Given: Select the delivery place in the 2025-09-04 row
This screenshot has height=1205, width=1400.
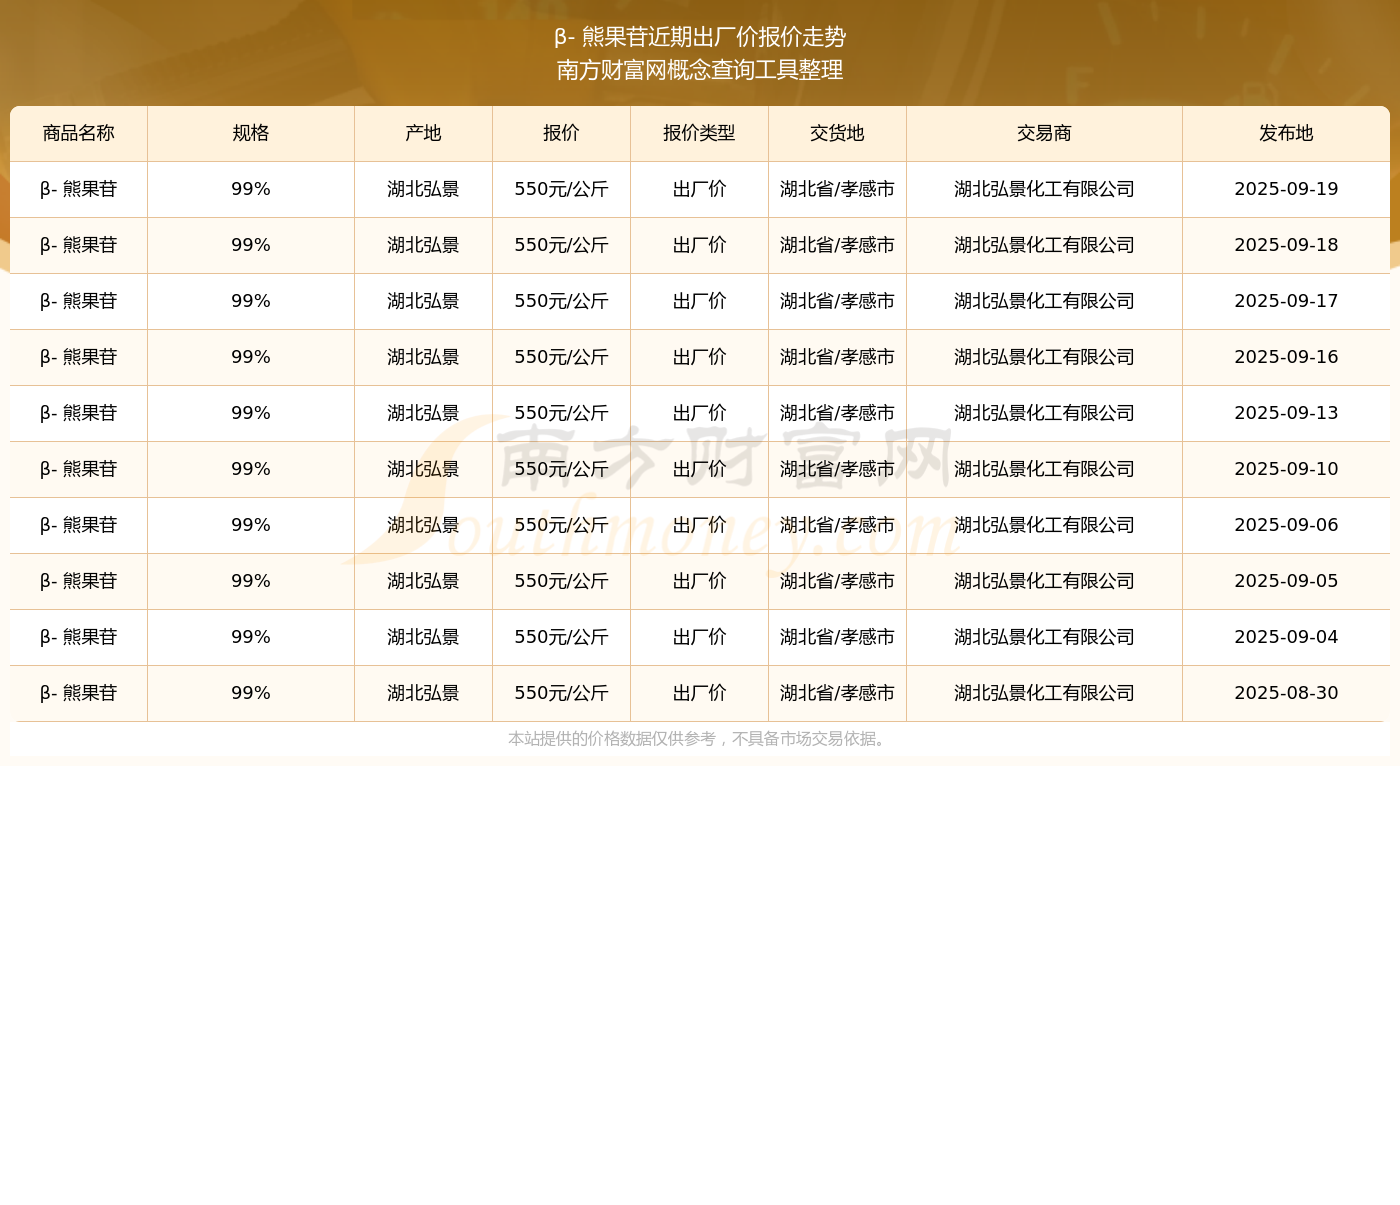Looking at the screenshot, I should [x=837, y=637].
